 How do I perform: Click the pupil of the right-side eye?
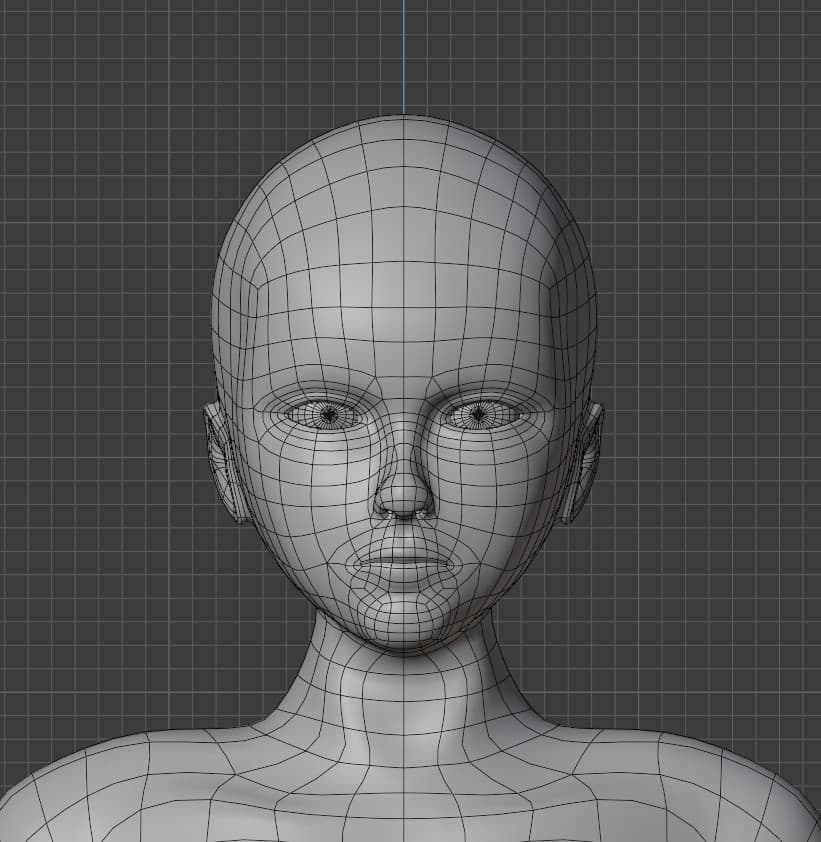479,413
